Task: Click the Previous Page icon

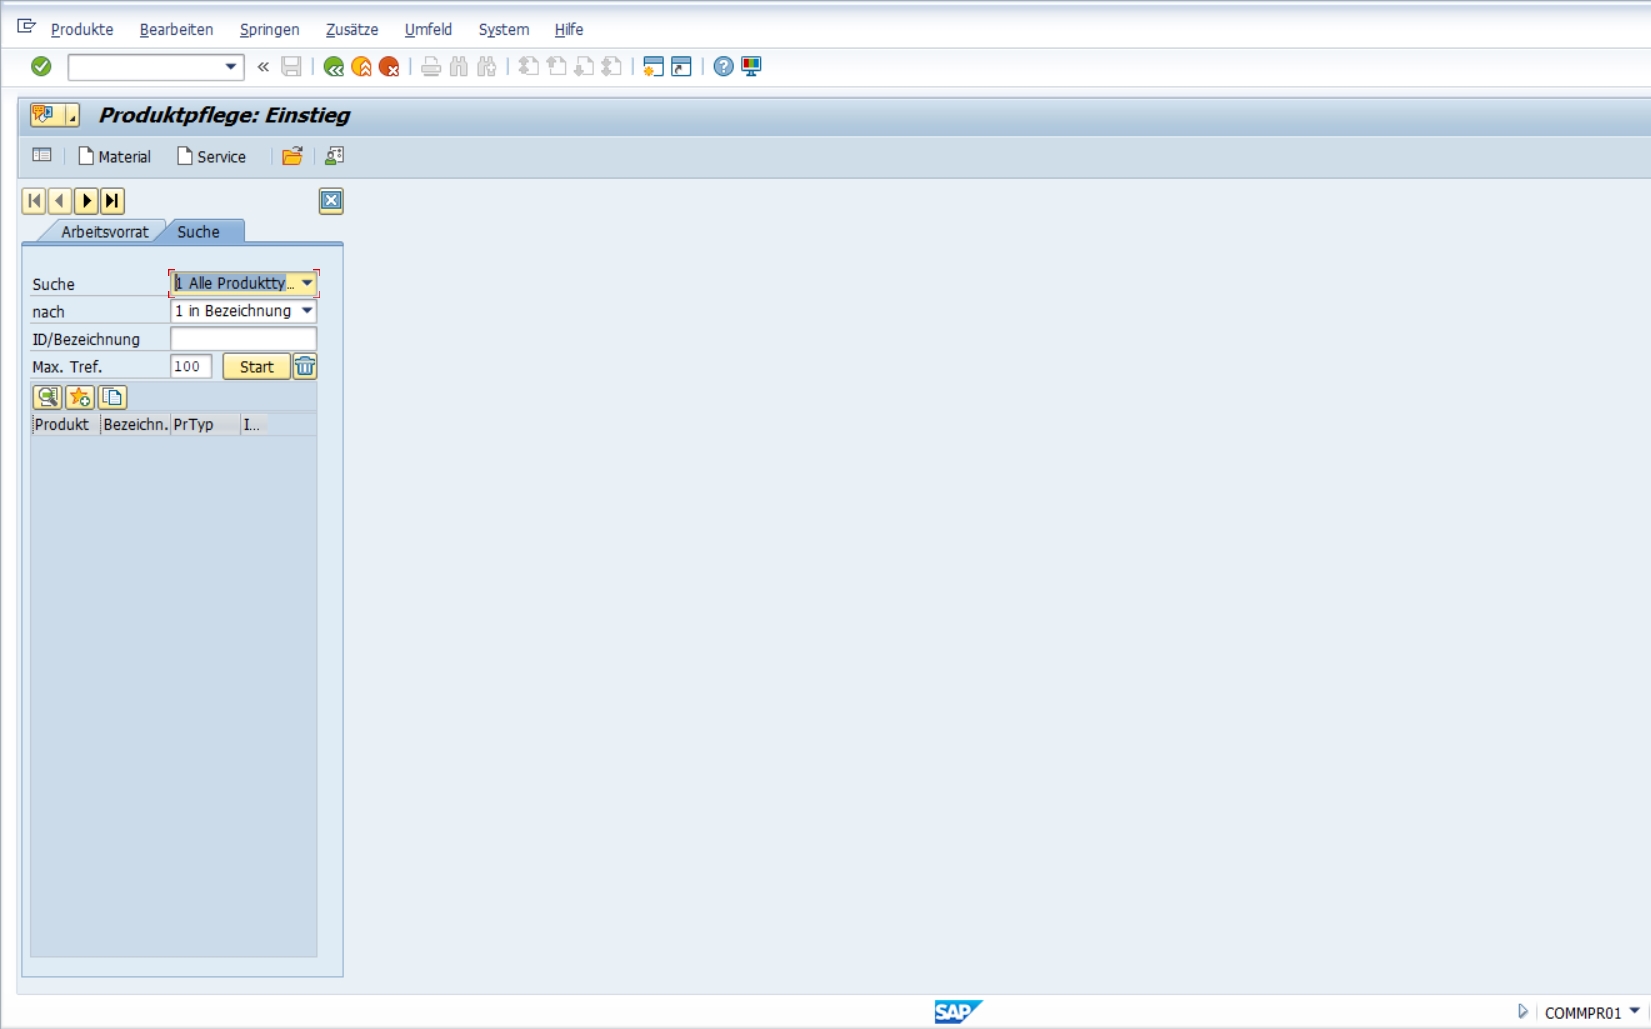Action: click(557, 67)
